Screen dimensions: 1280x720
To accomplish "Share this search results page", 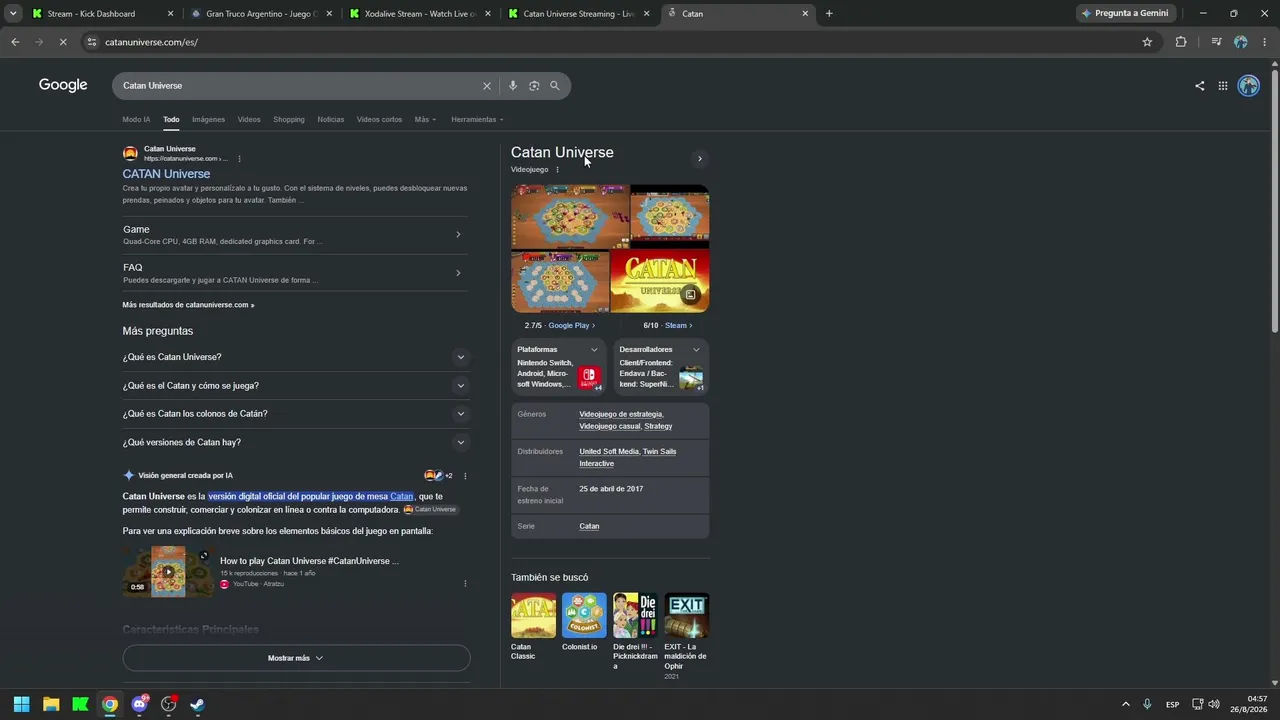I will (1199, 86).
